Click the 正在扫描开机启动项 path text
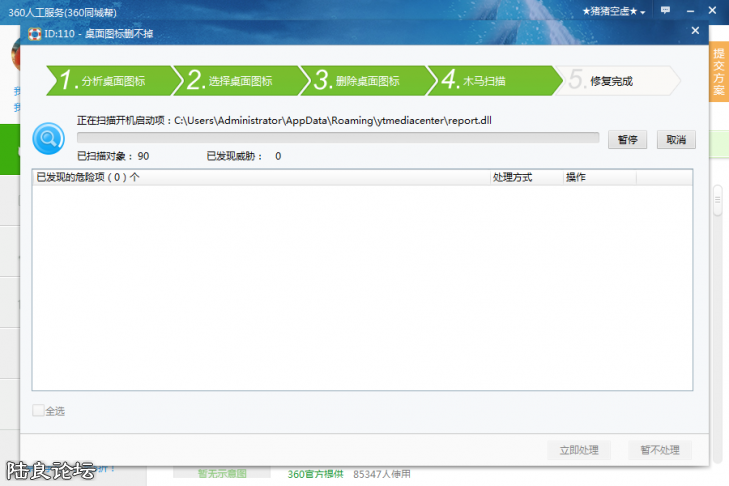 click(x=284, y=120)
